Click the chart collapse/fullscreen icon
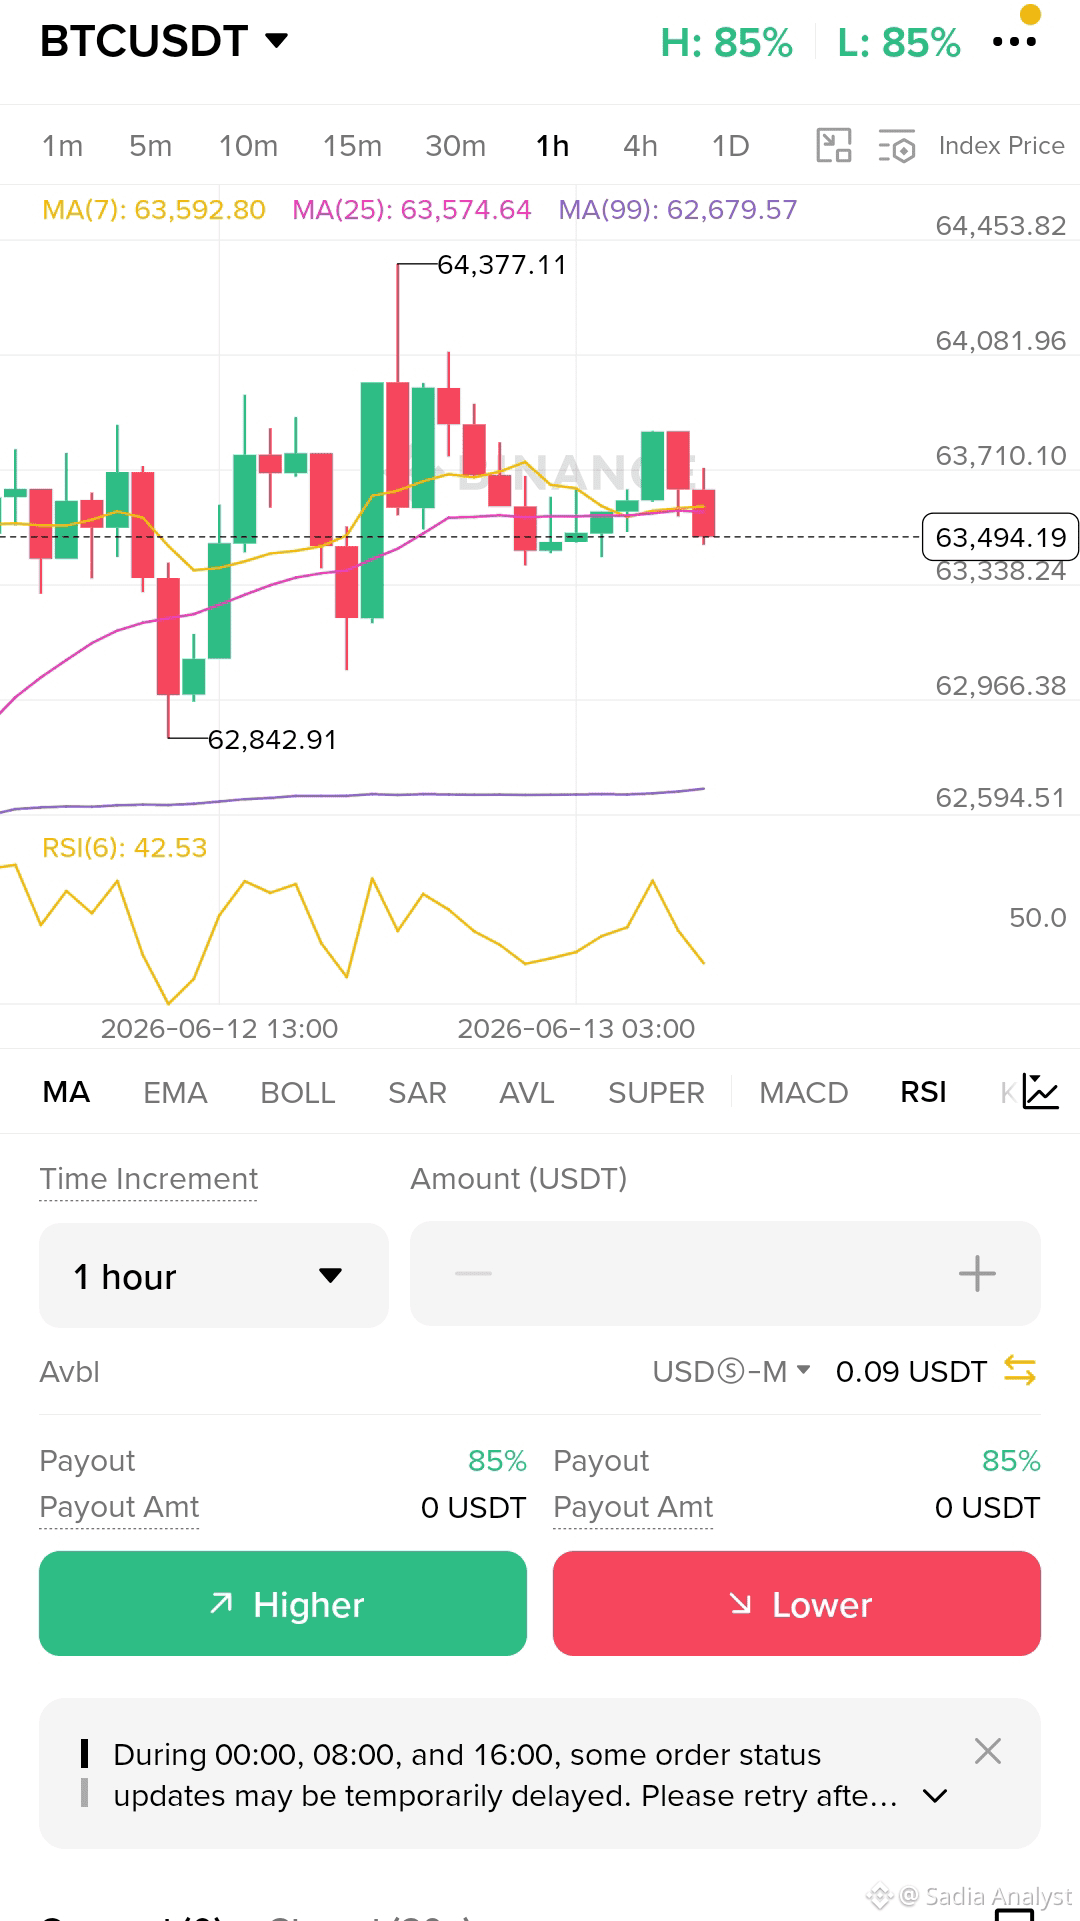This screenshot has height=1921, width=1080. click(x=834, y=145)
